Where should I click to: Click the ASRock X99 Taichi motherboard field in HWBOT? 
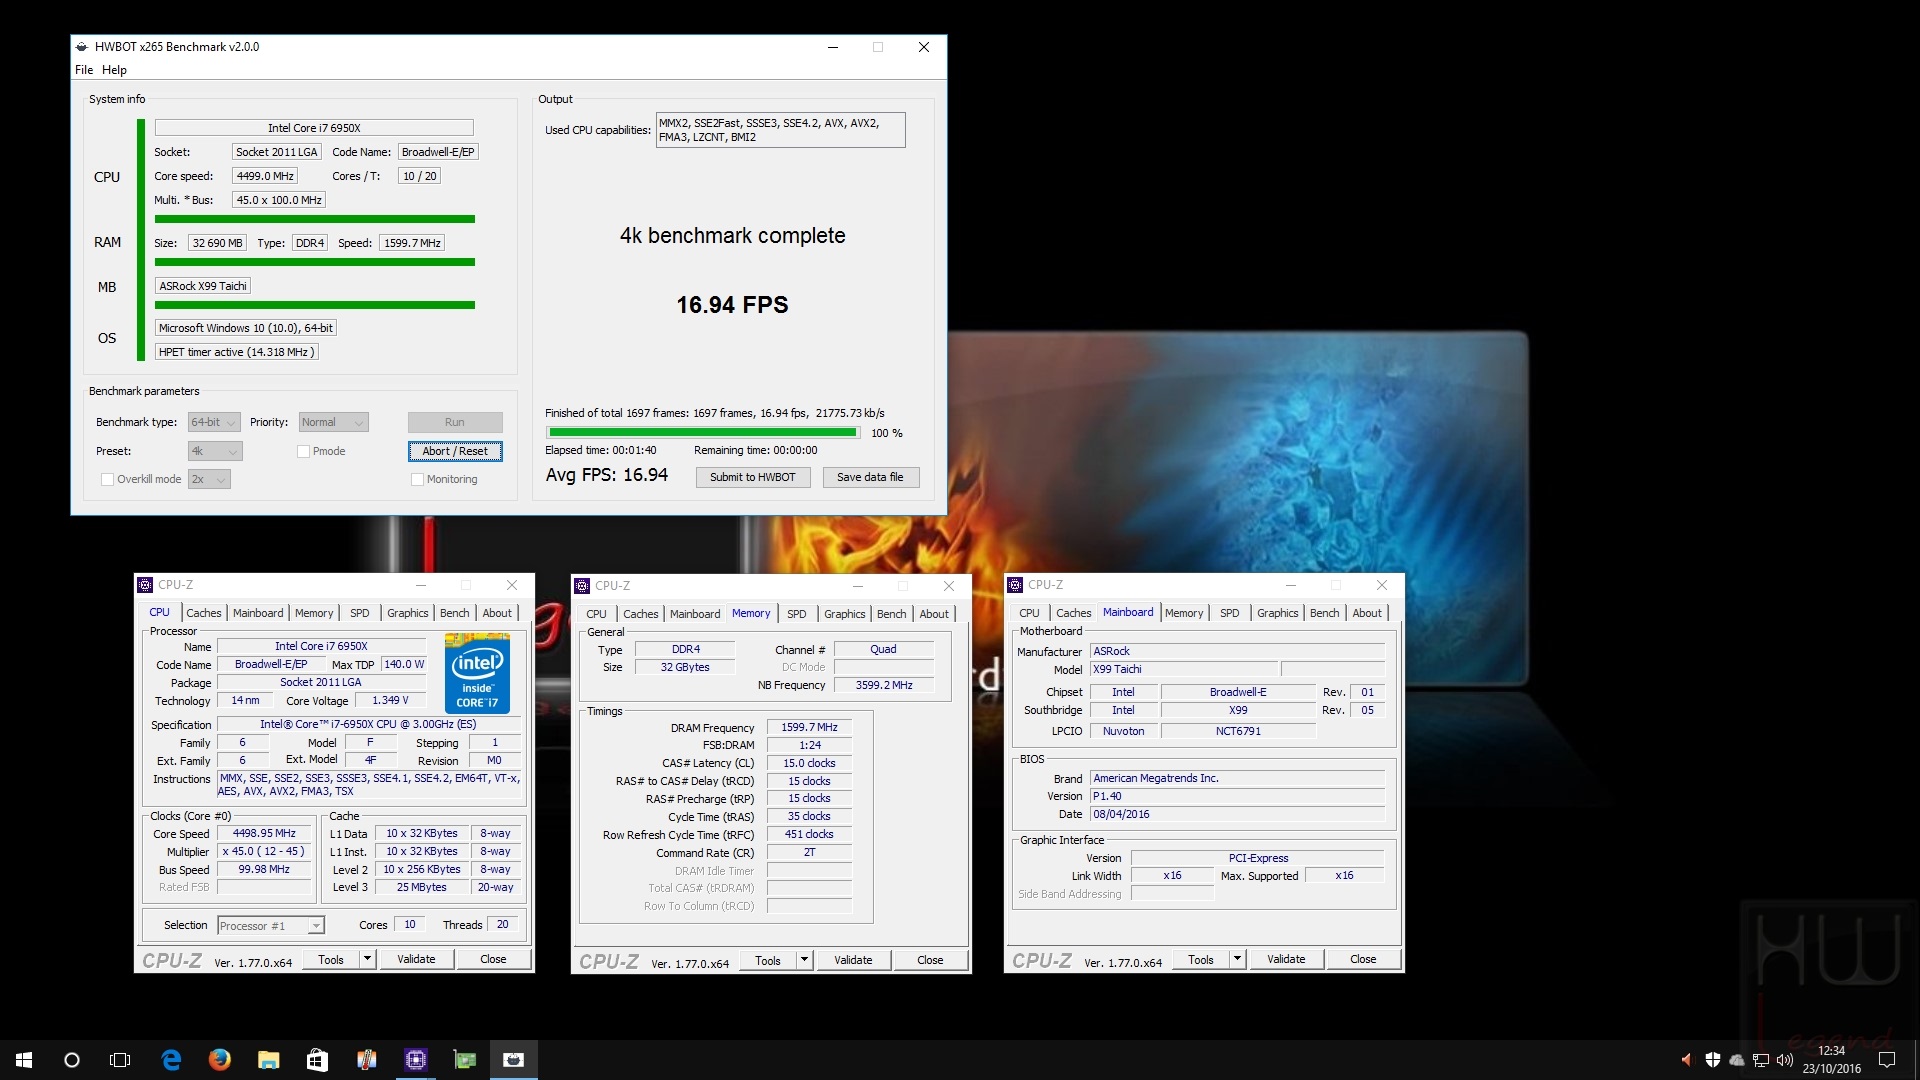(203, 286)
